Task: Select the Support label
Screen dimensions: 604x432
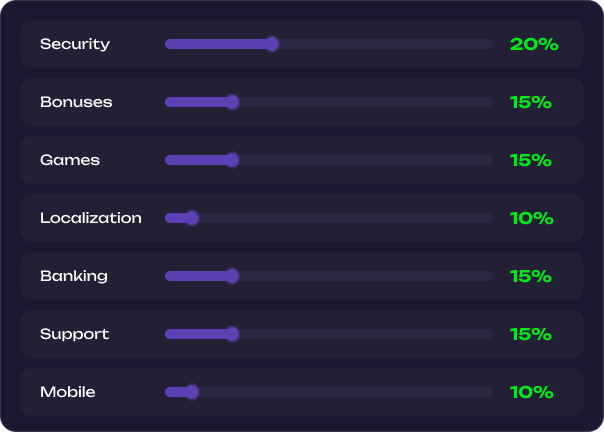Action: pyautogui.click(x=74, y=335)
